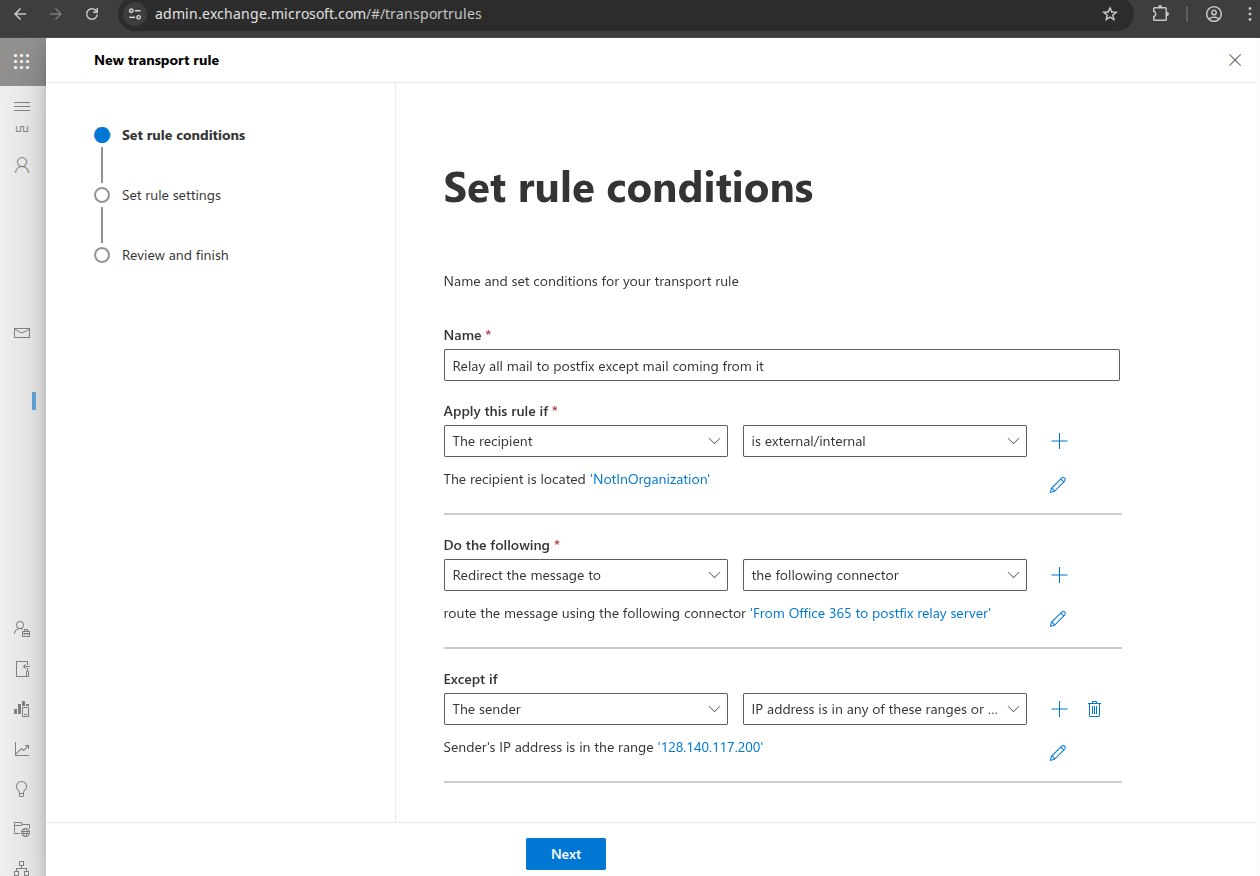The width and height of the screenshot is (1260, 876).
Task: Click 'Name and set conditions' description text
Action: point(591,281)
